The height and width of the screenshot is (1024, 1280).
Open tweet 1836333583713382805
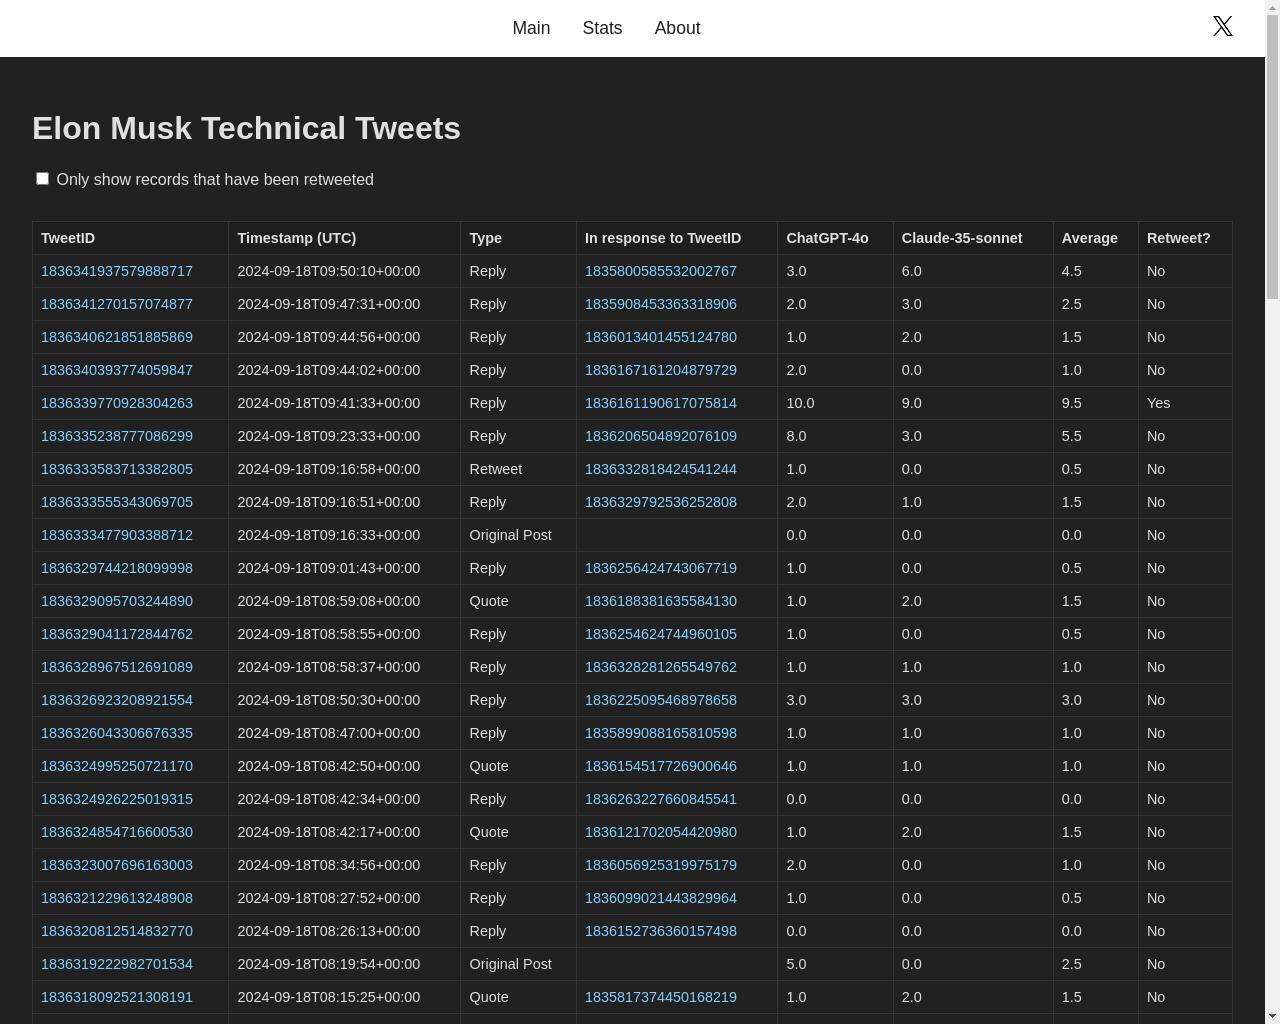(x=117, y=469)
